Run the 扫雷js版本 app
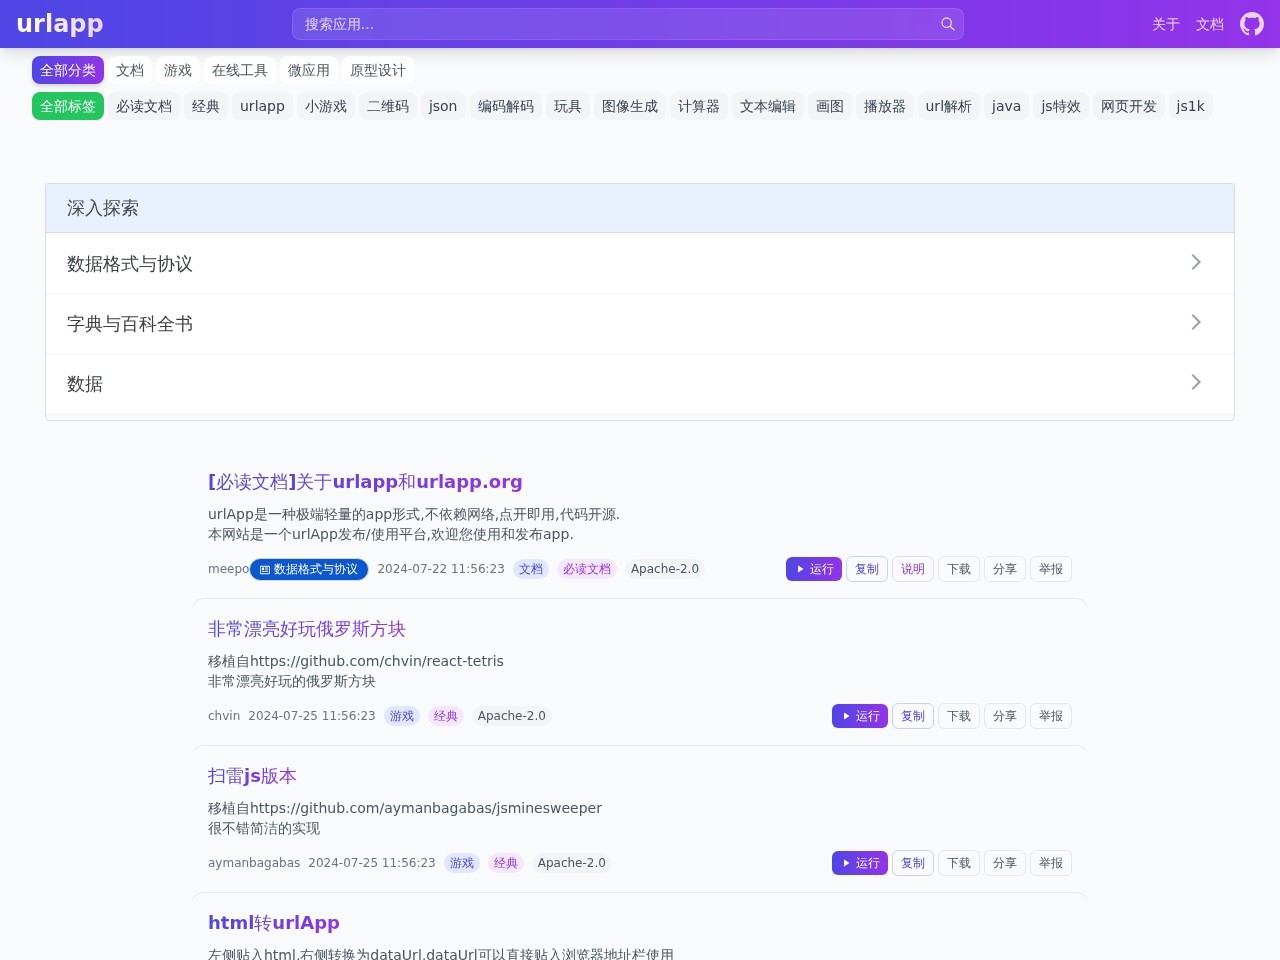Screen dimensions: 1280x960 coord(860,863)
